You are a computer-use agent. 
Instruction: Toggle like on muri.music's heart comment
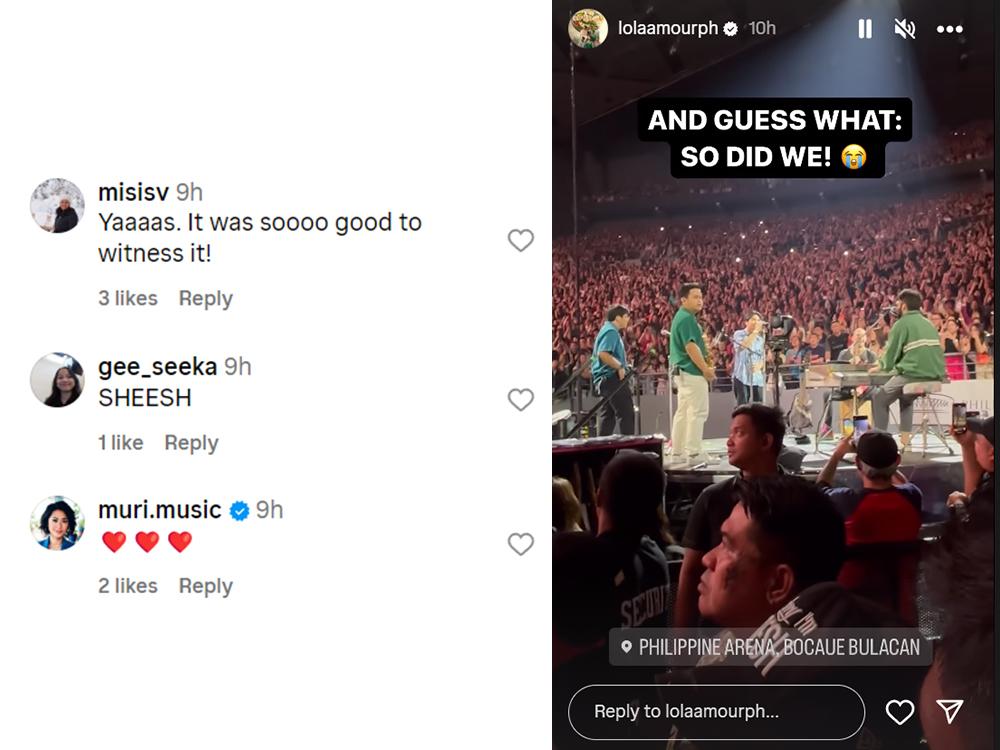(x=520, y=545)
